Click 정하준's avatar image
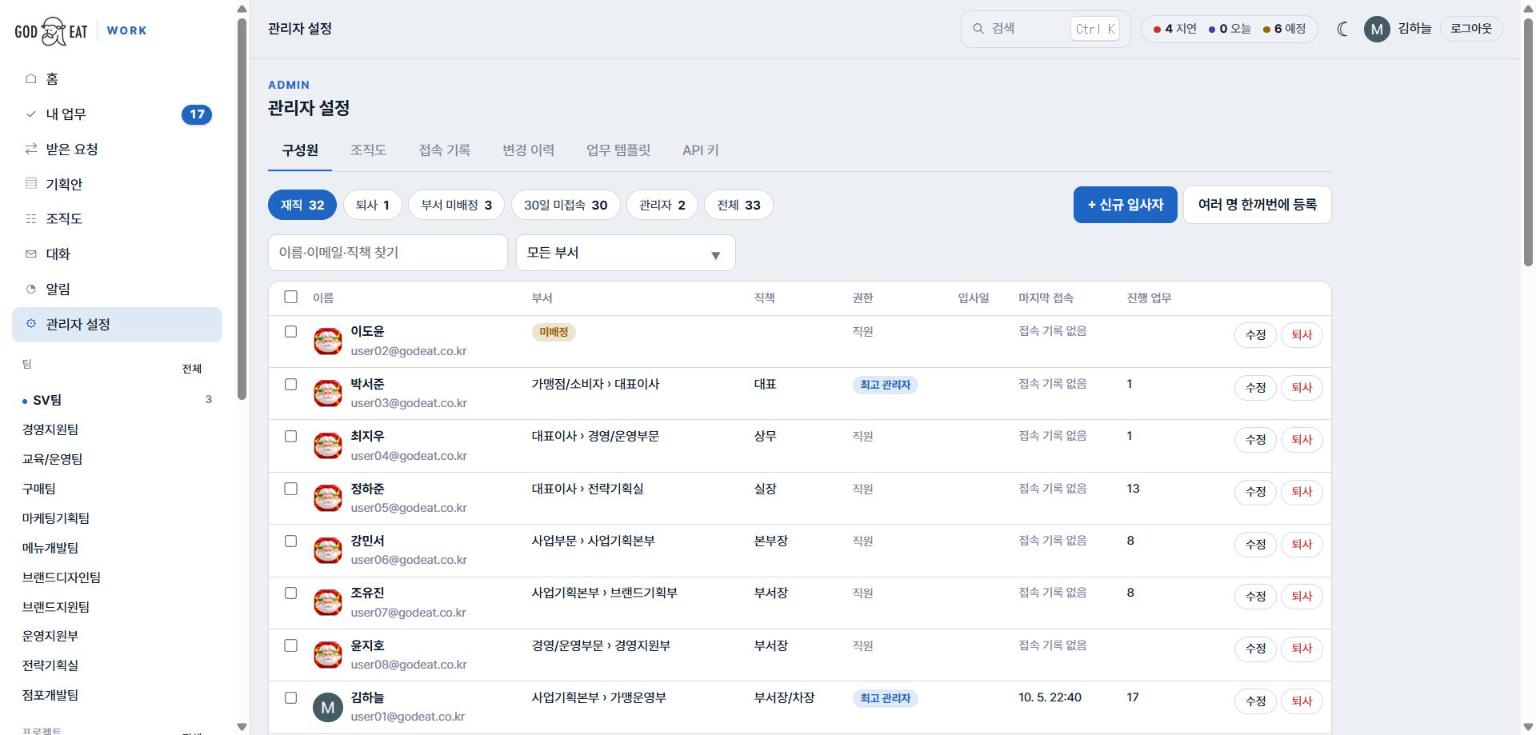Screen dimensions: 1536x735 click(x=328, y=499)
